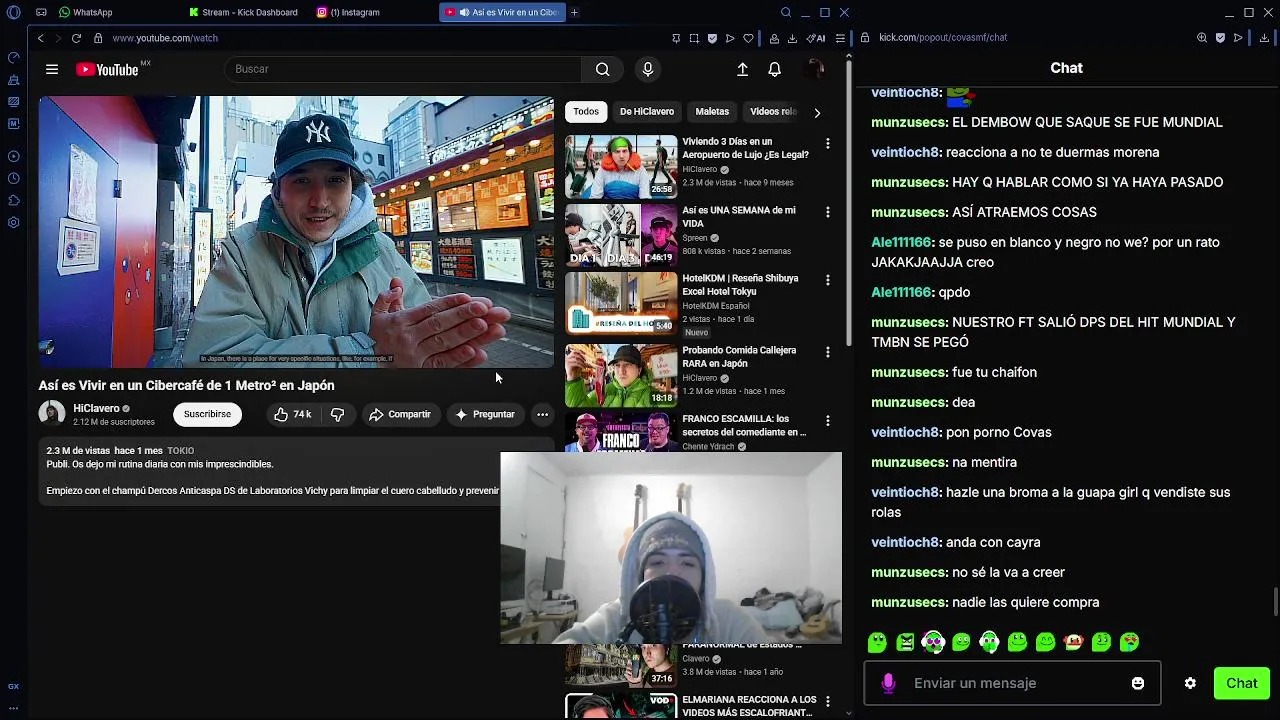The width and height of the screenshot is (1280, 720).
Task: Pin the page with pushpin toolbar icon
Action: [x=676, y=38]
